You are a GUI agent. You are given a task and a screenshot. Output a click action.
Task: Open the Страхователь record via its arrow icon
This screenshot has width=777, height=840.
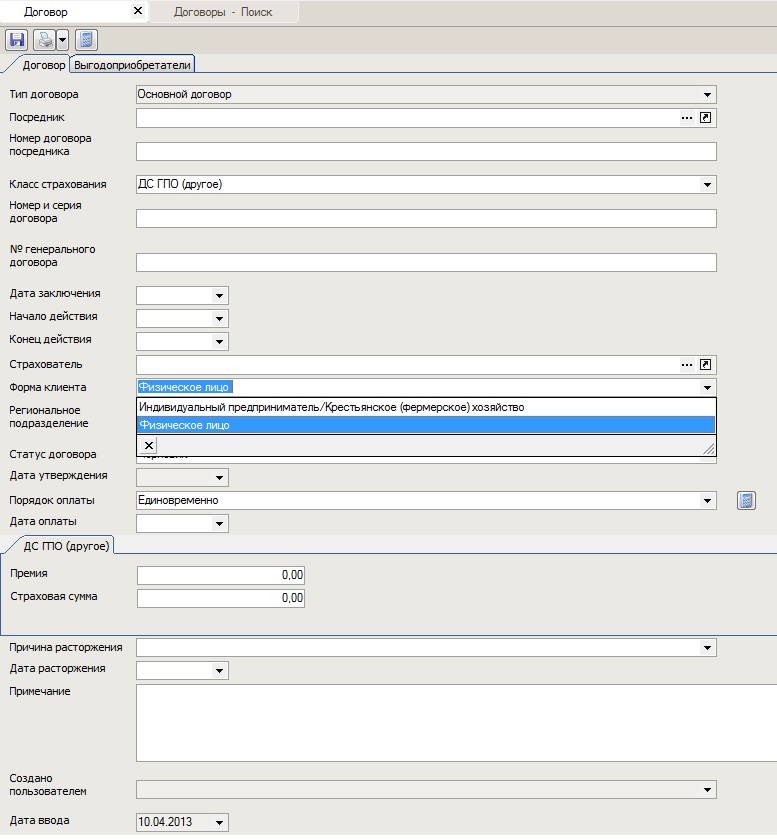click(x=706, y=365)
